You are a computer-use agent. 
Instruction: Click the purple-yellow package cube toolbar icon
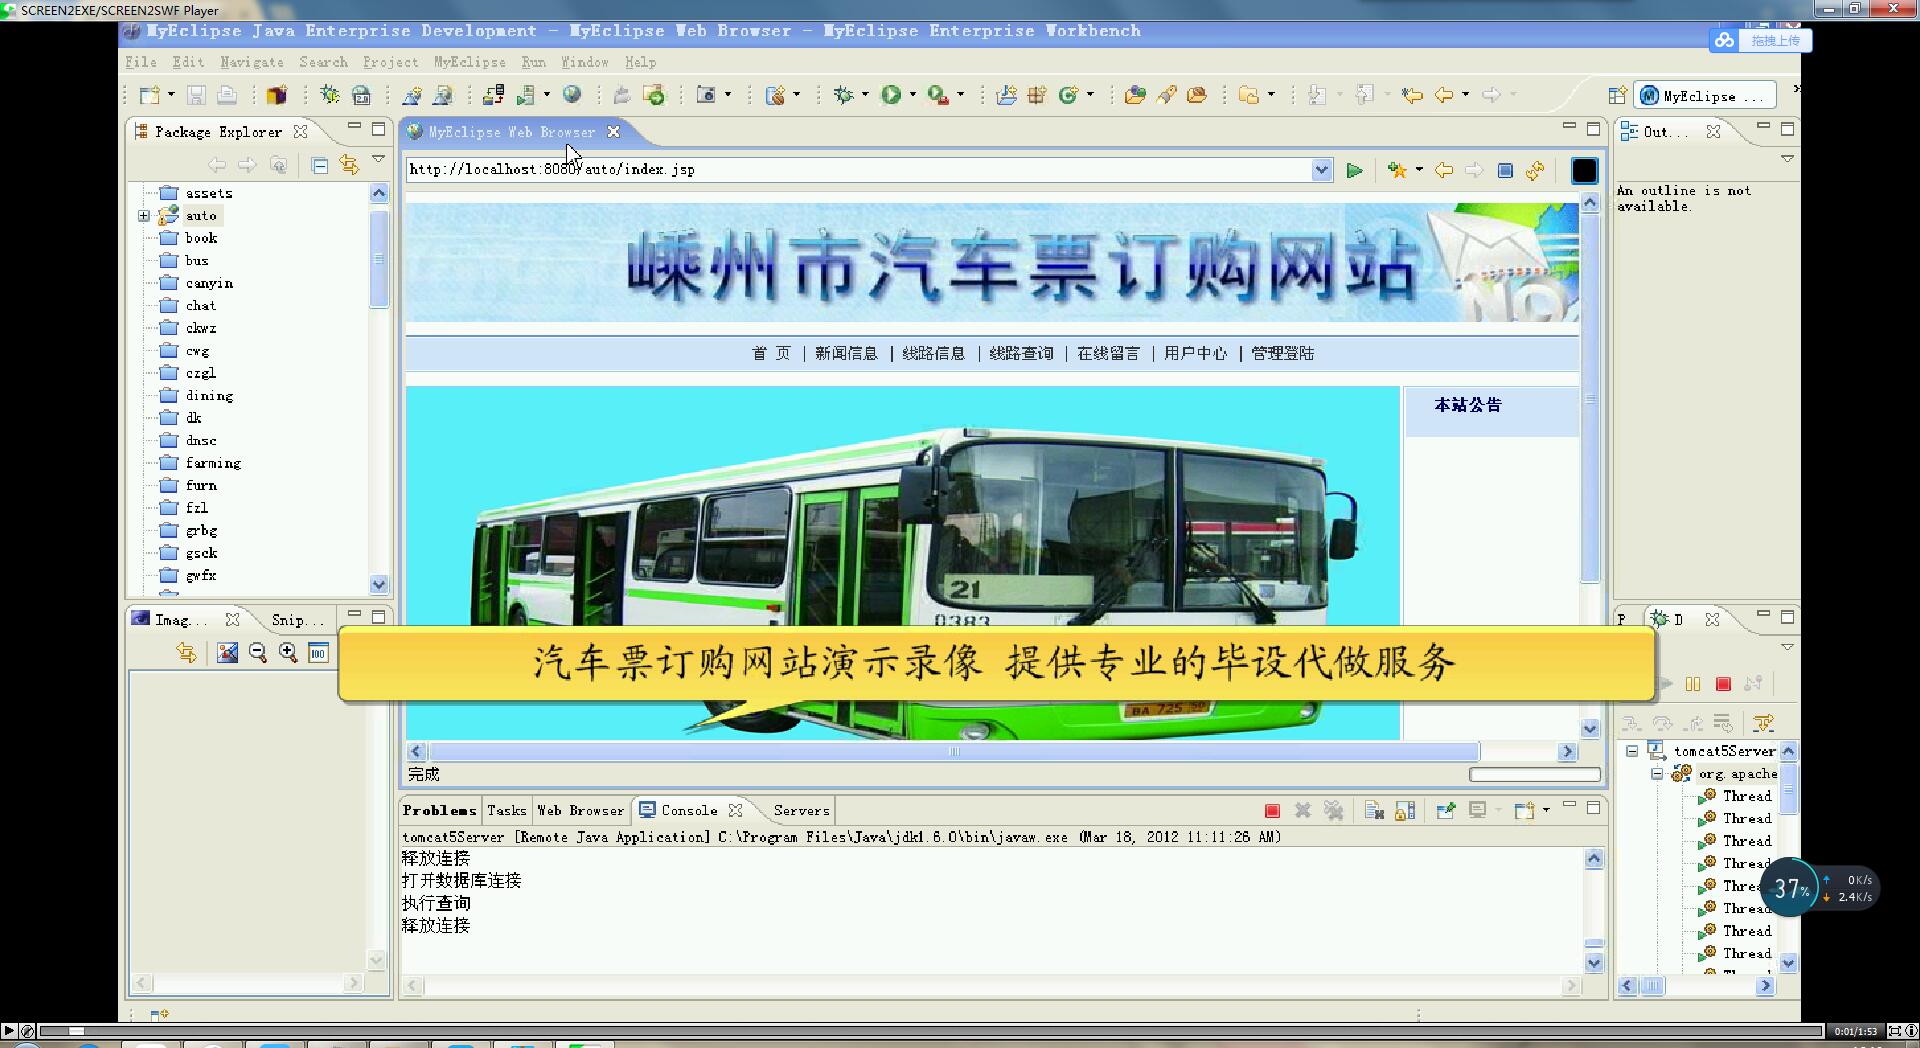point(276,95)
